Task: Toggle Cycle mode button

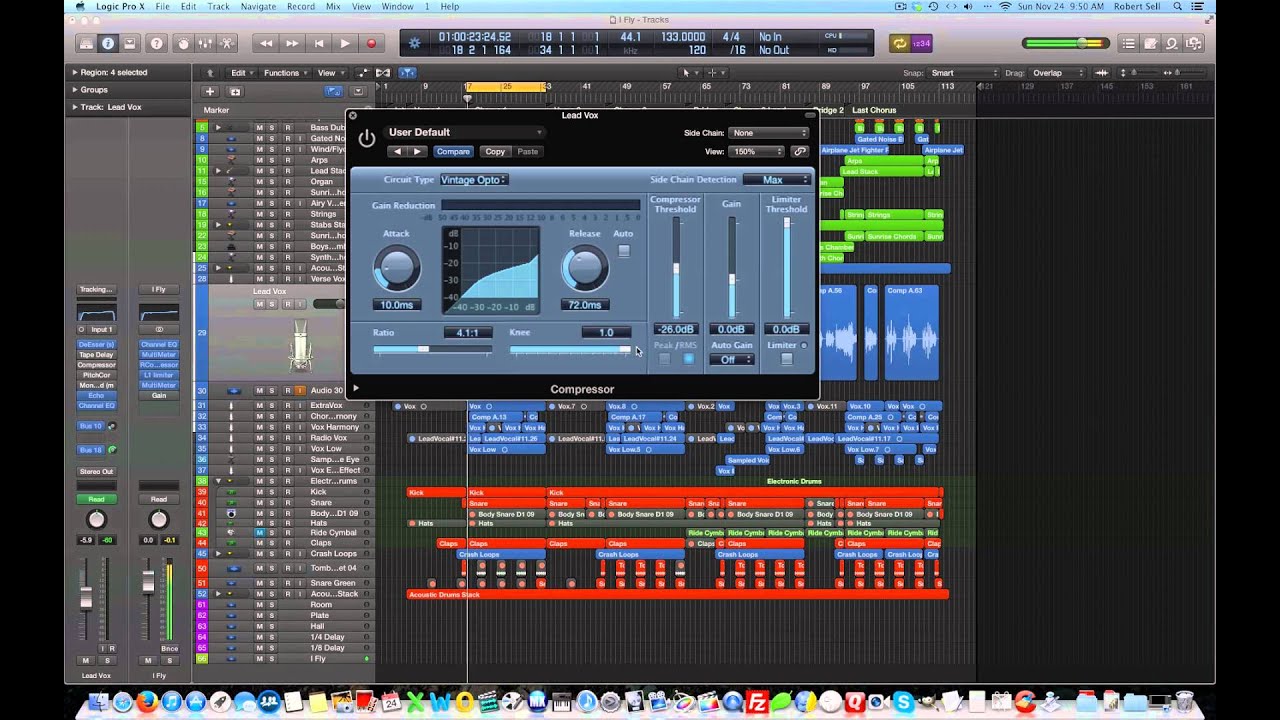Action: [899, 43]
